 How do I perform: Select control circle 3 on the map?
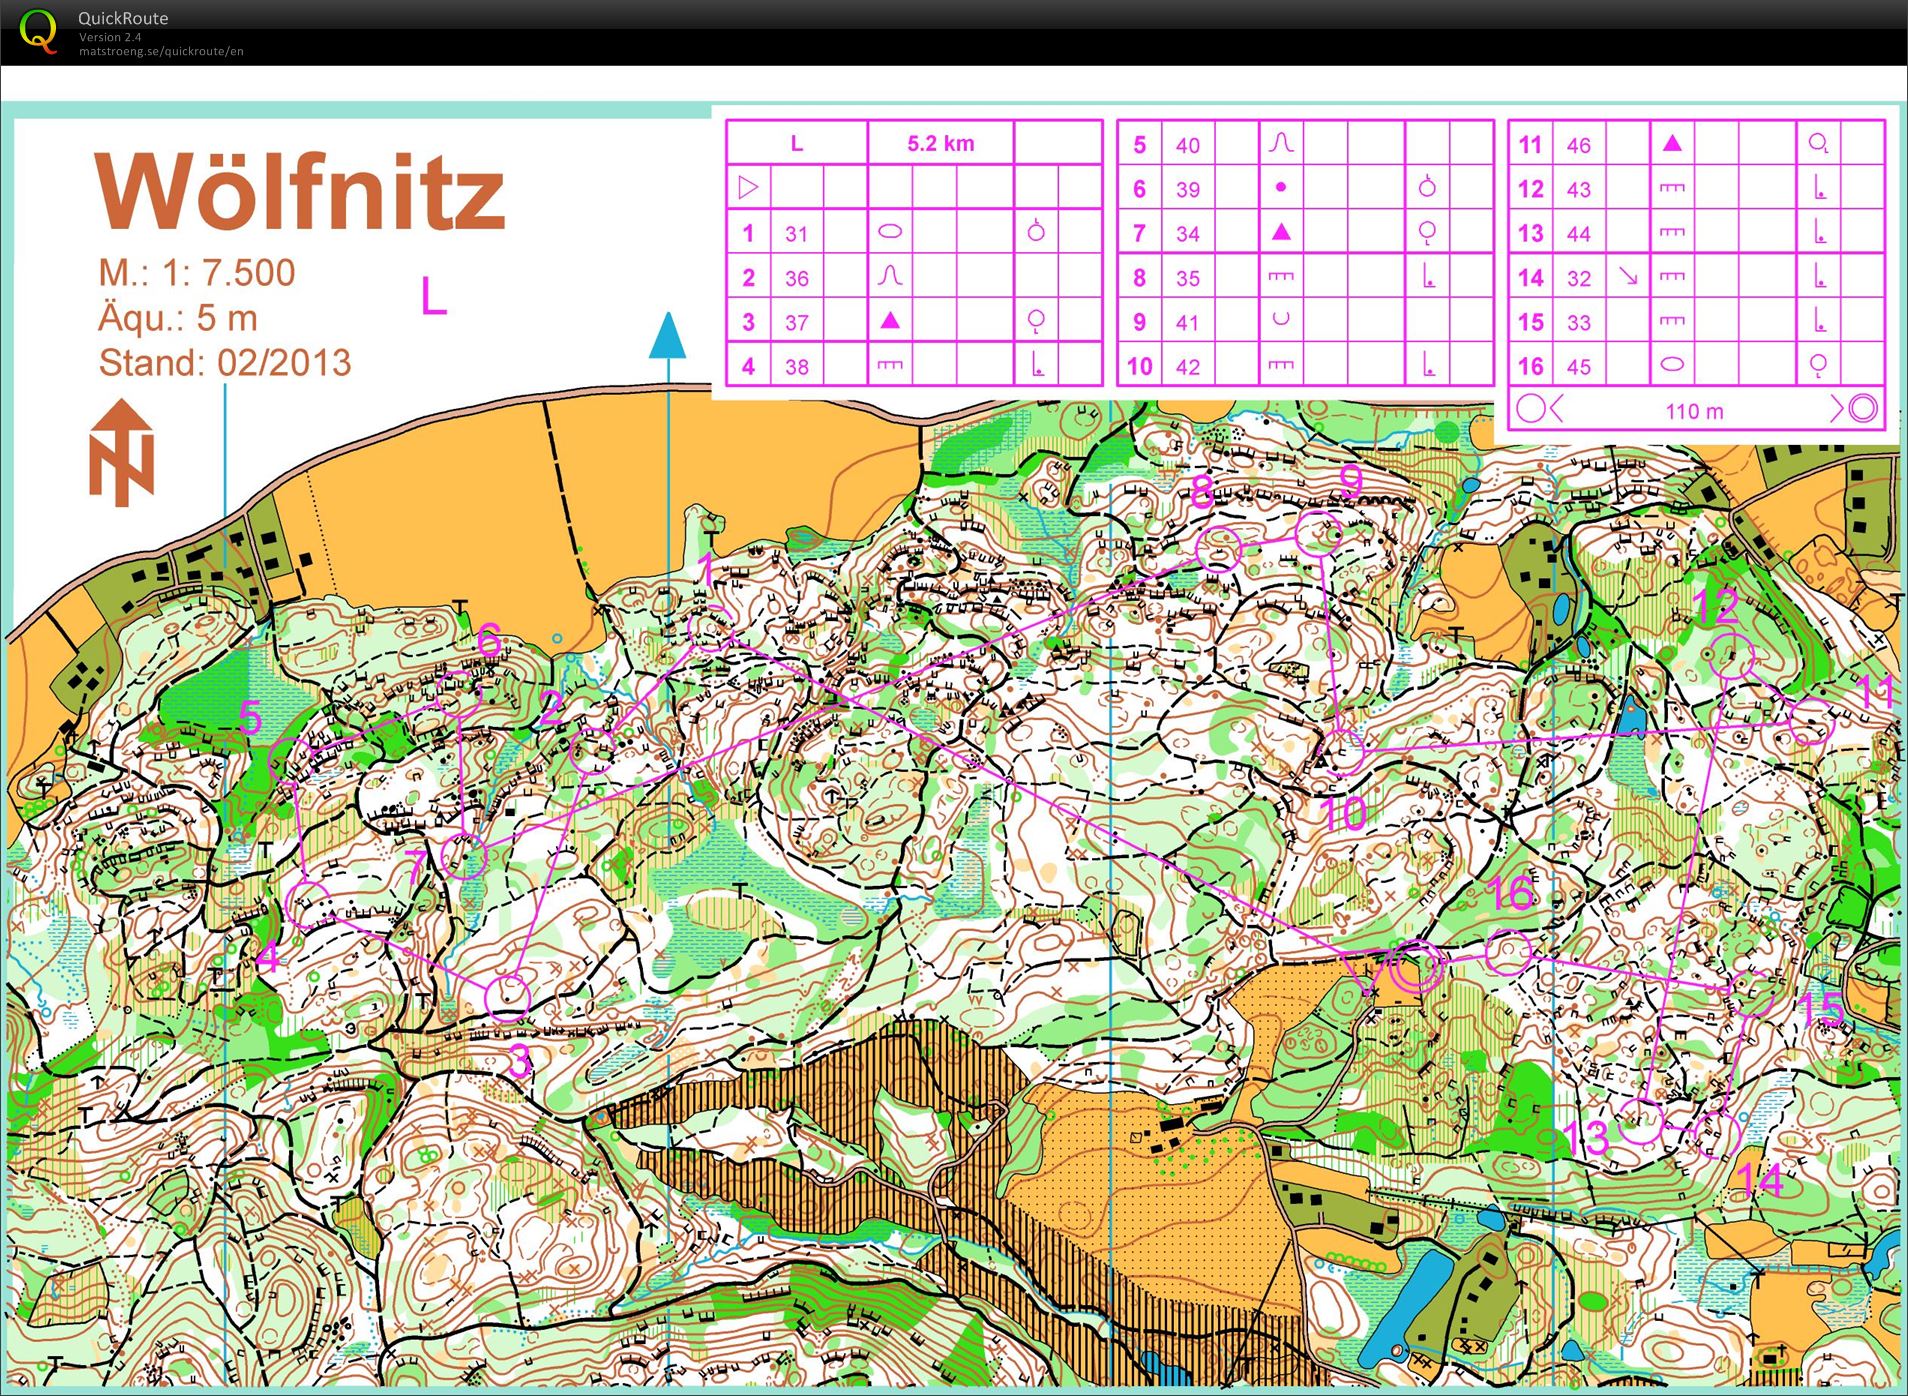[x=507, y=998]
